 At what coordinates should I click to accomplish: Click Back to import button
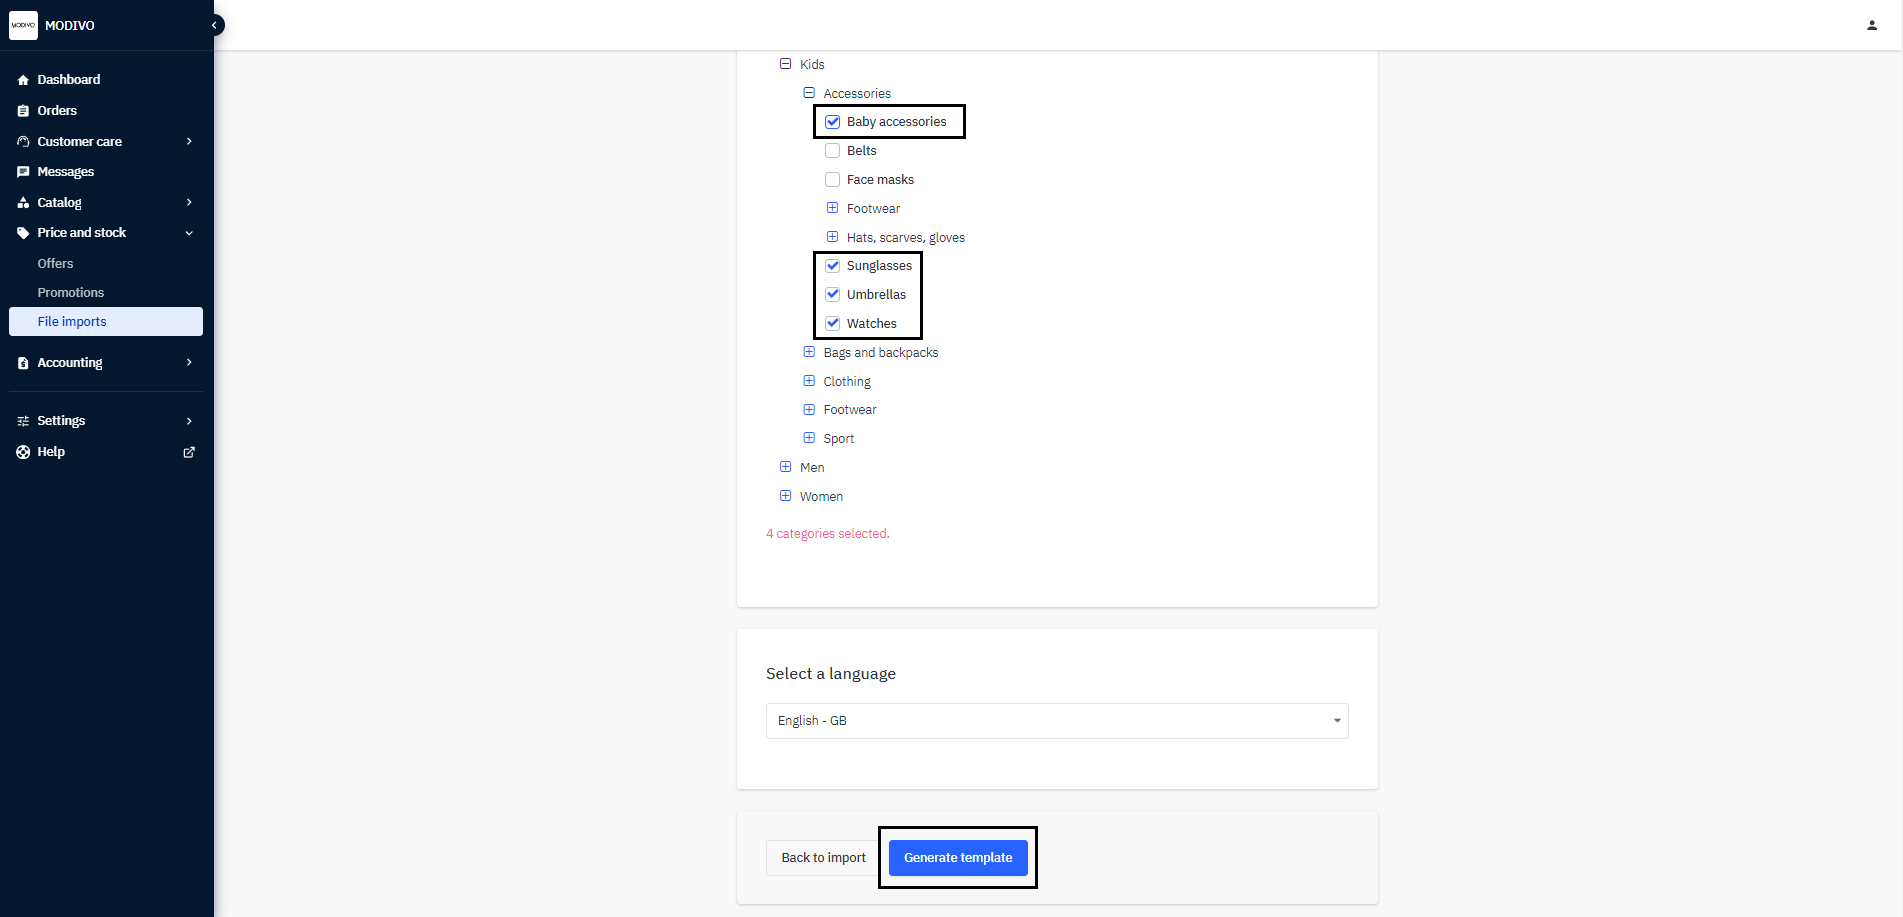tap(824, 858)
